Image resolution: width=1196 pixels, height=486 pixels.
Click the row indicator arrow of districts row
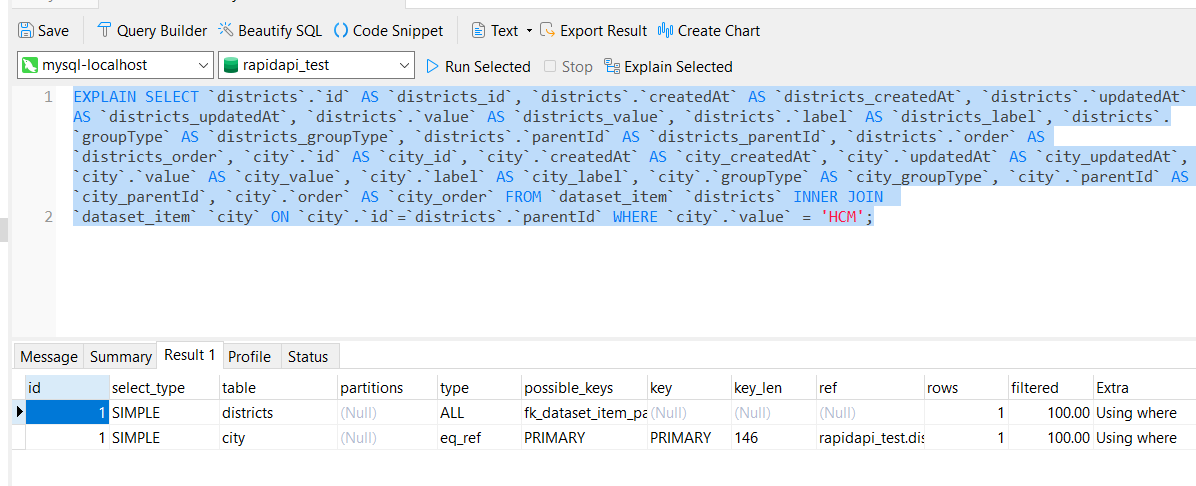(x=20, y=413)
